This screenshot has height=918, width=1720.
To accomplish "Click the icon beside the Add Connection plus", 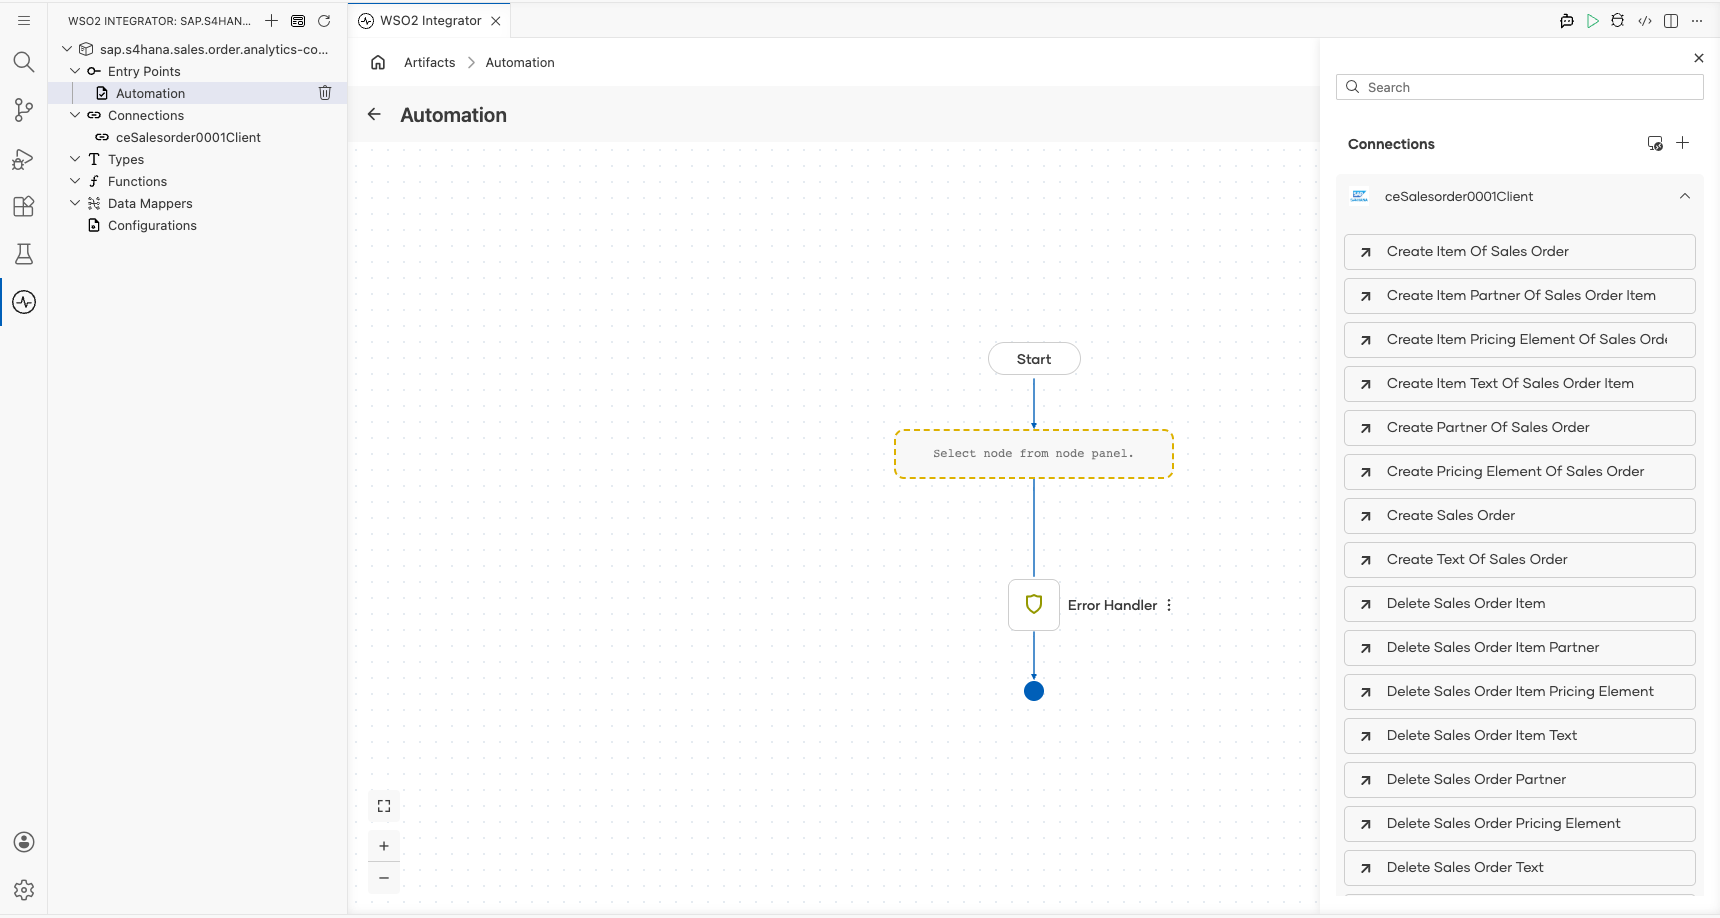I will click(1655, 144).
